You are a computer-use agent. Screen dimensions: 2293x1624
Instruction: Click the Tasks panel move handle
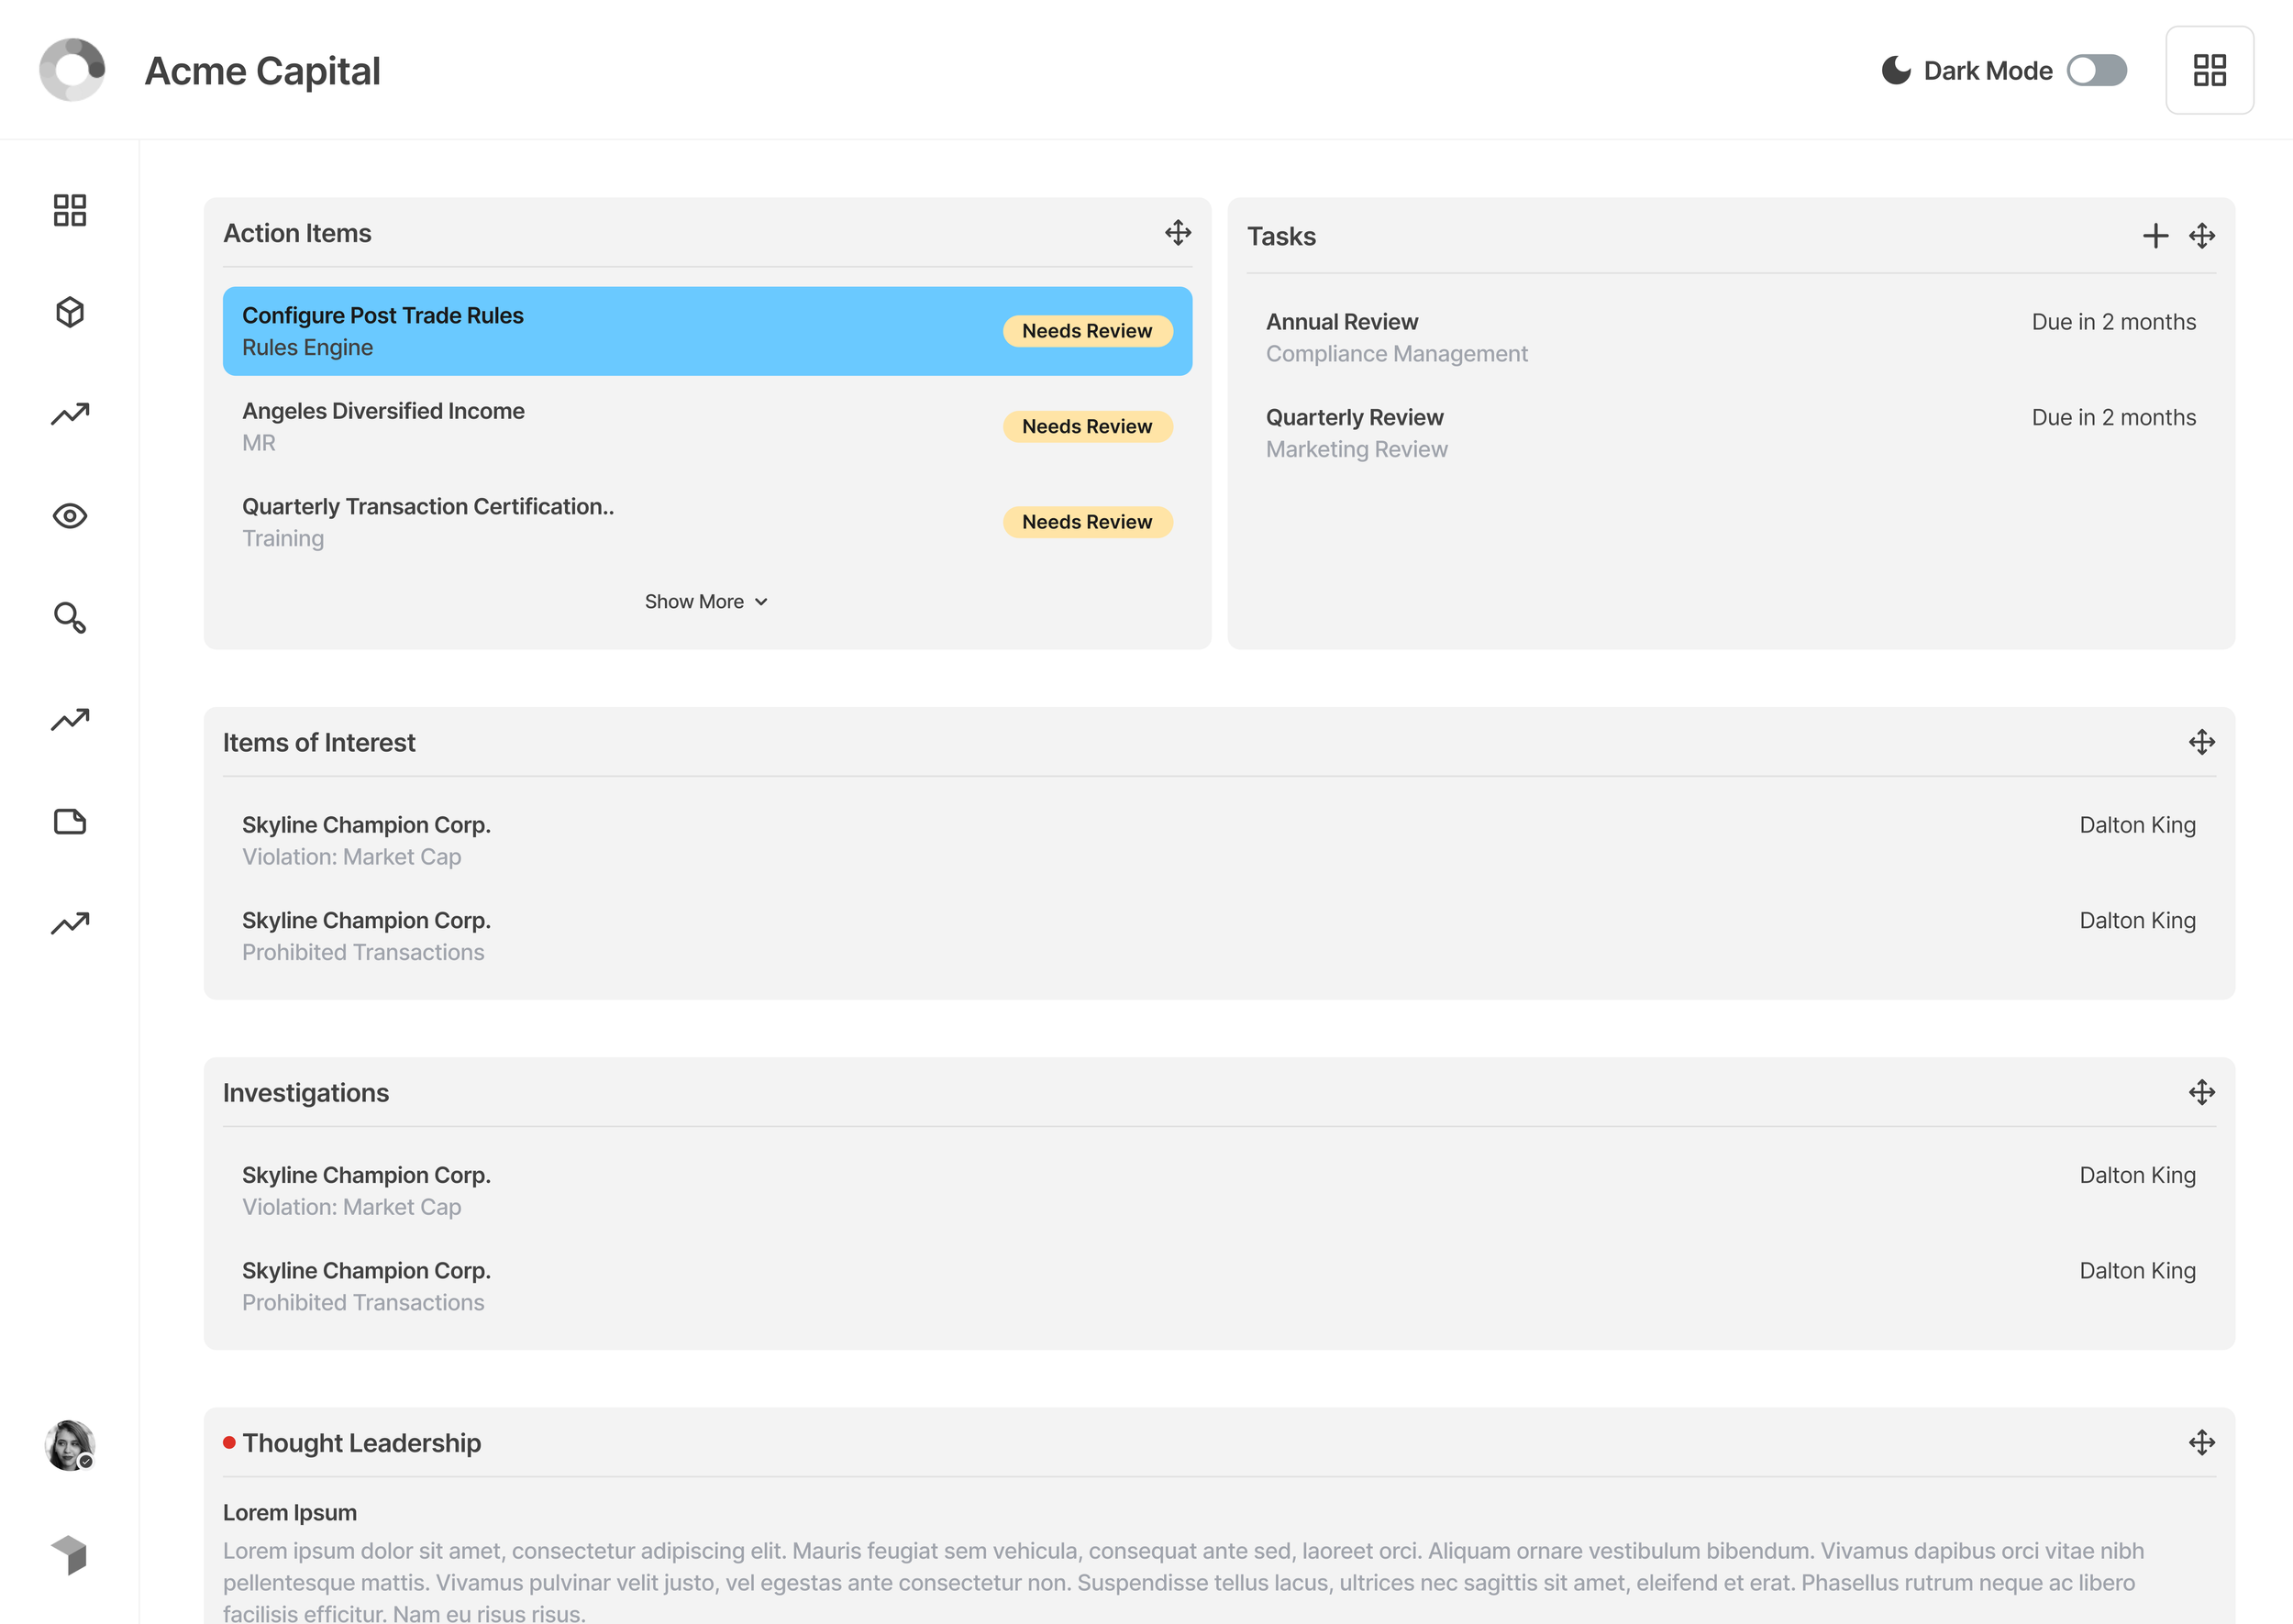click(2201, 236)
